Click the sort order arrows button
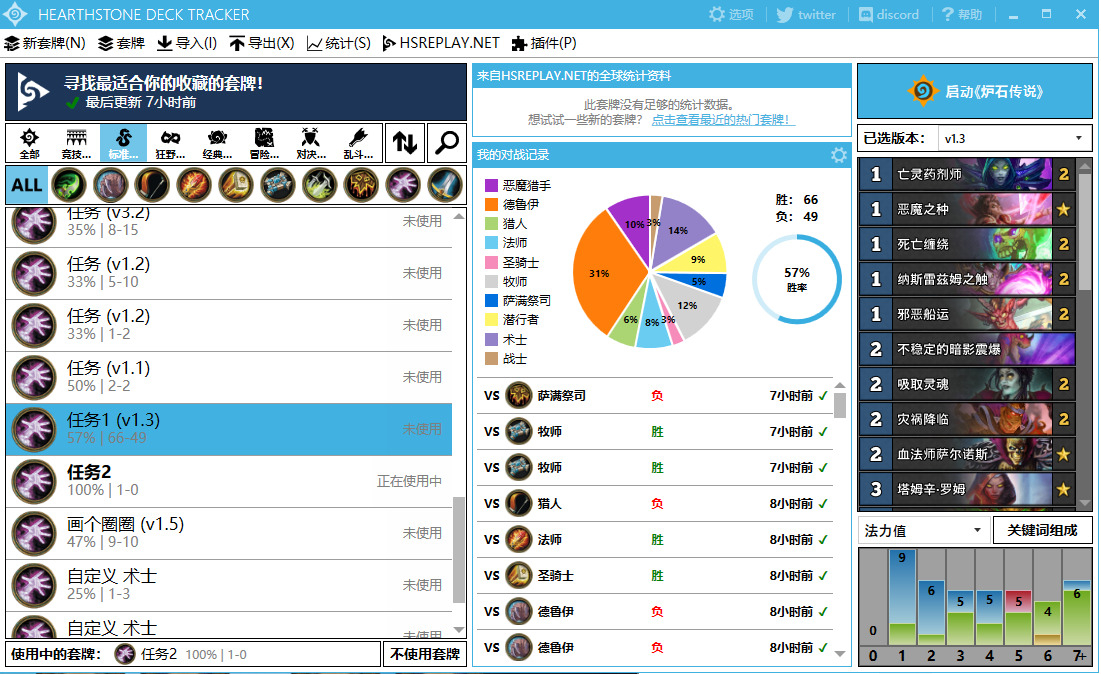This screenshot has width=1101, height=674. tap(405, 143)
